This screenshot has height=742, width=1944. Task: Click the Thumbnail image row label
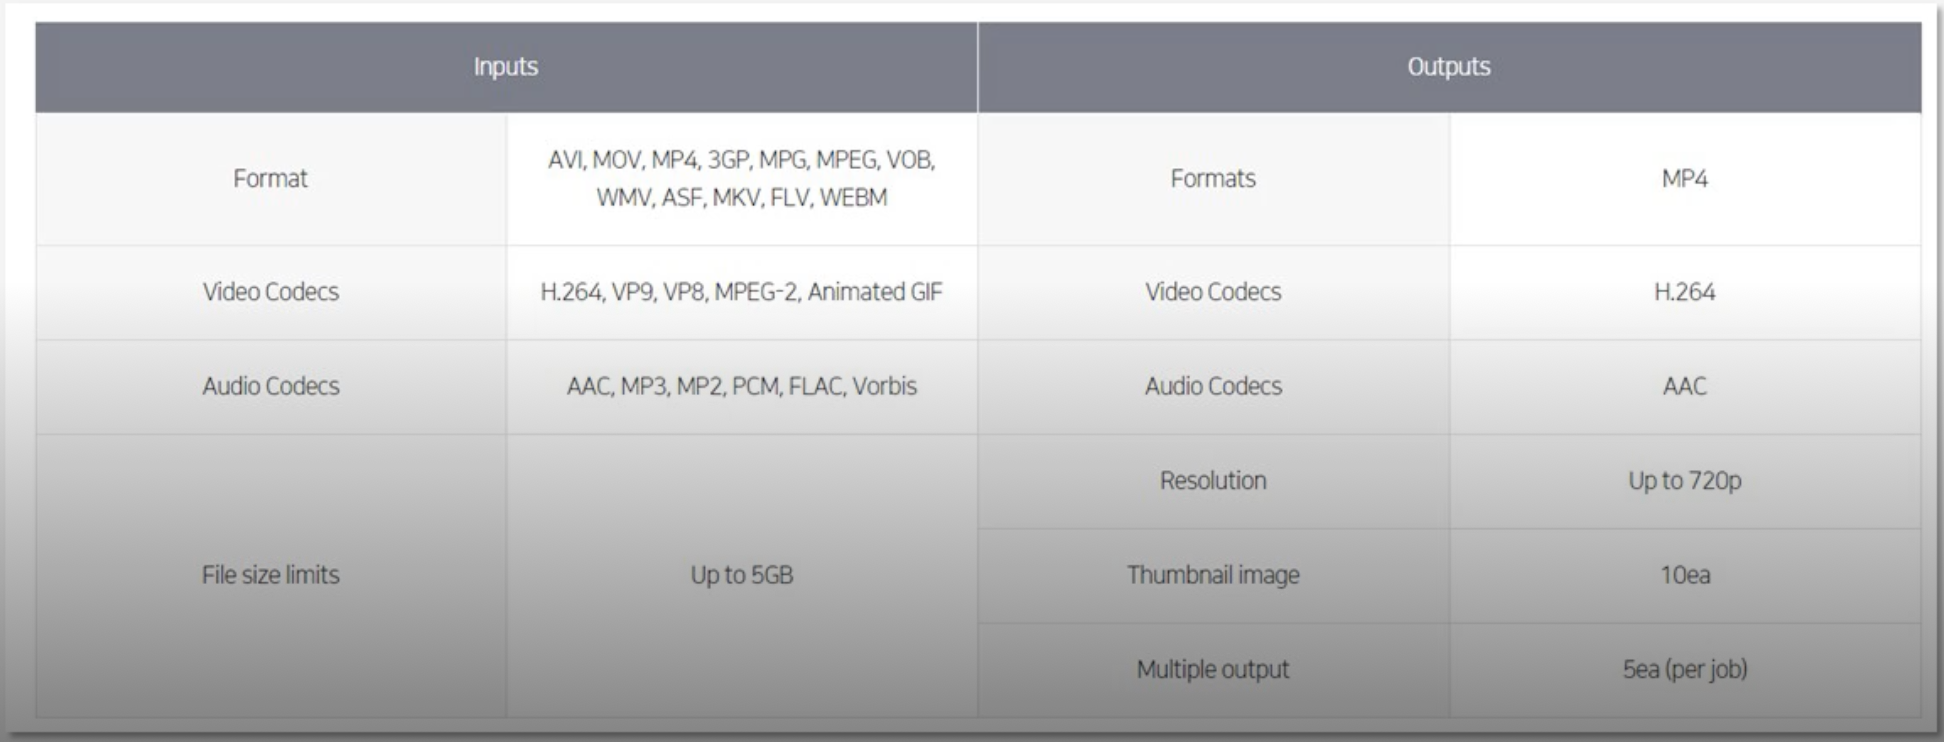(1213, 575)
